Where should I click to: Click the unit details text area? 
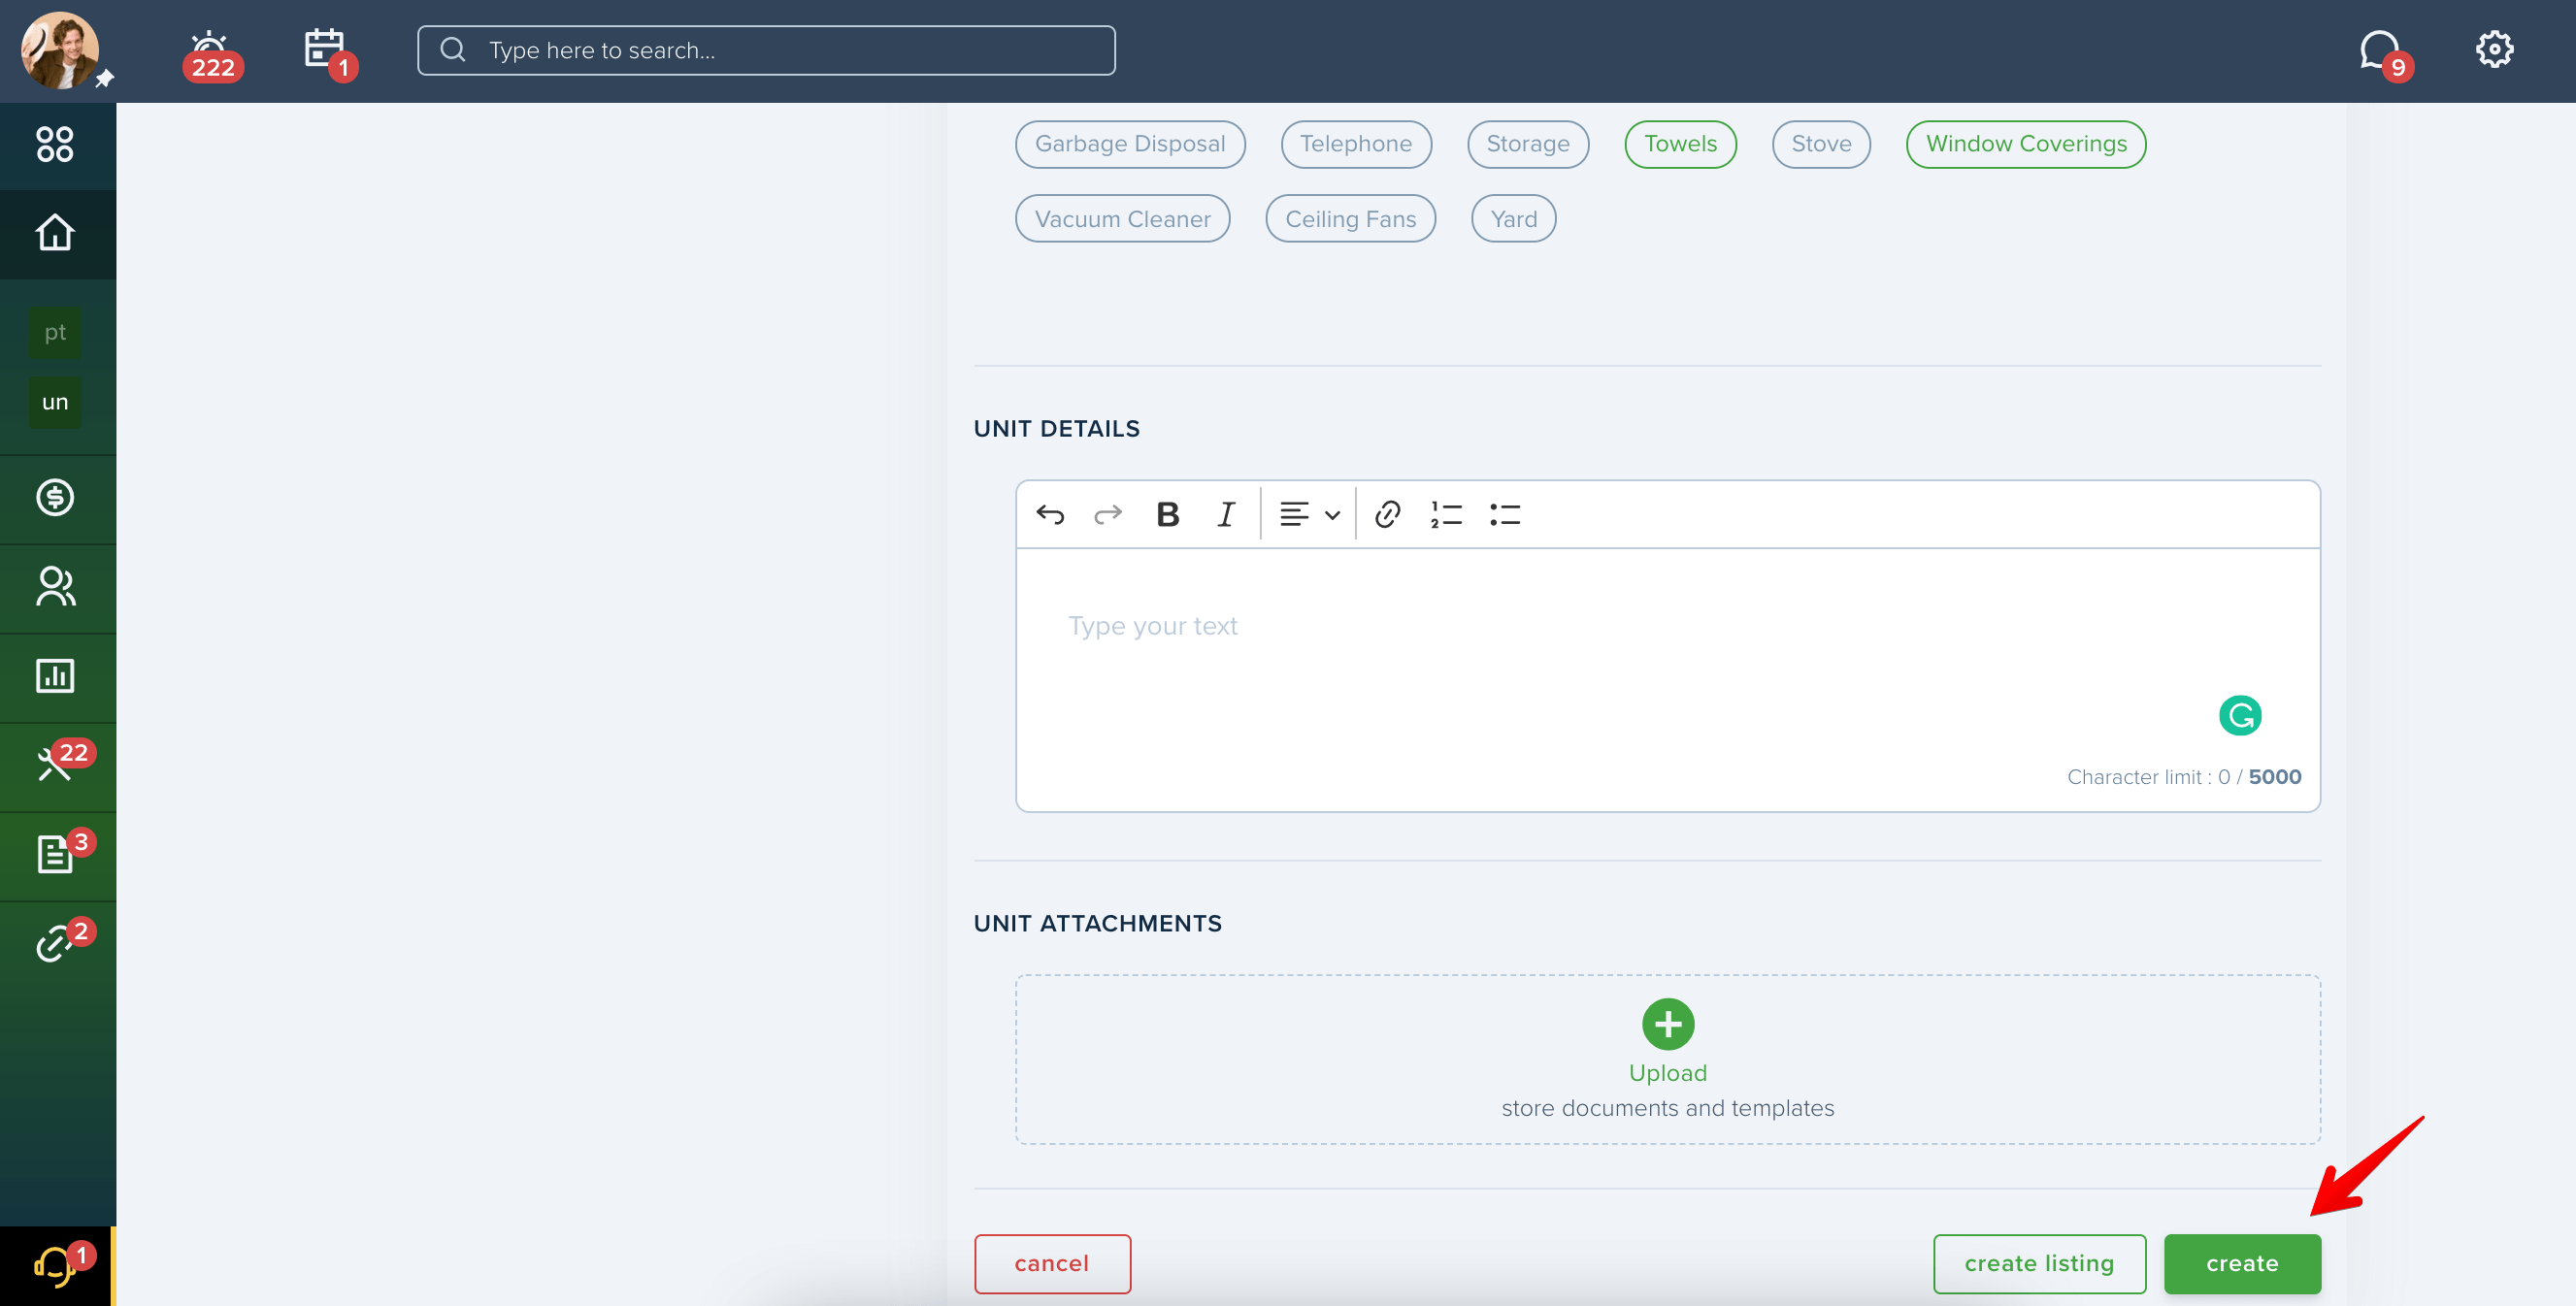pyautogui.click(x=1667, y=680)
